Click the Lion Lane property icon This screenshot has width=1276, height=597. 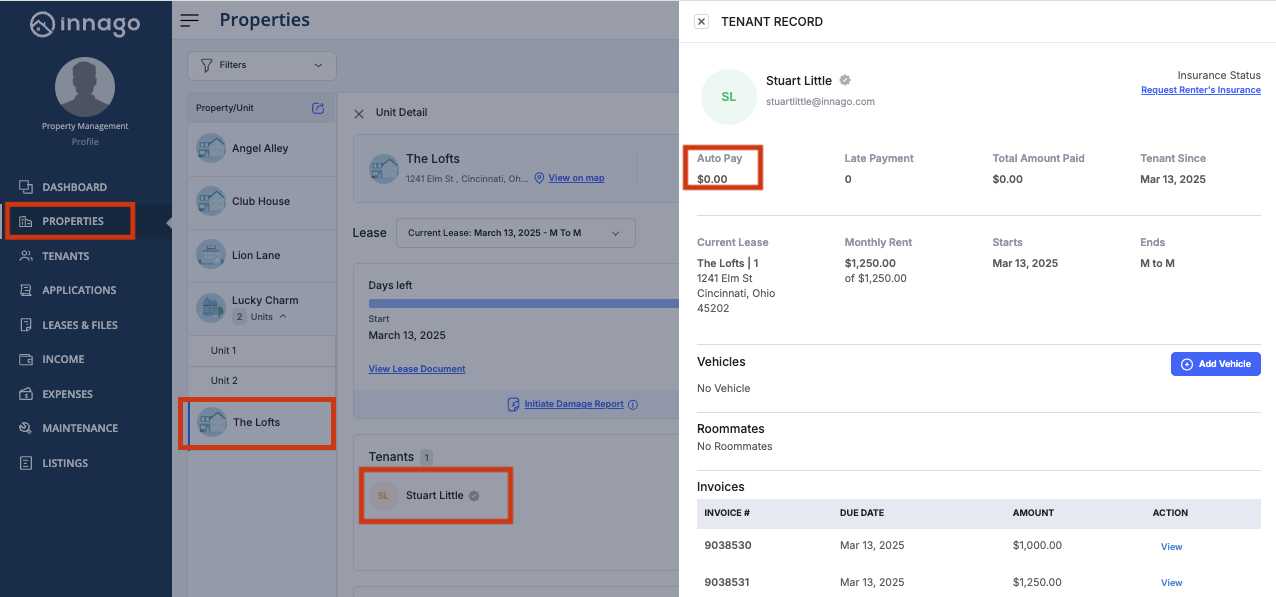[211, 255]
